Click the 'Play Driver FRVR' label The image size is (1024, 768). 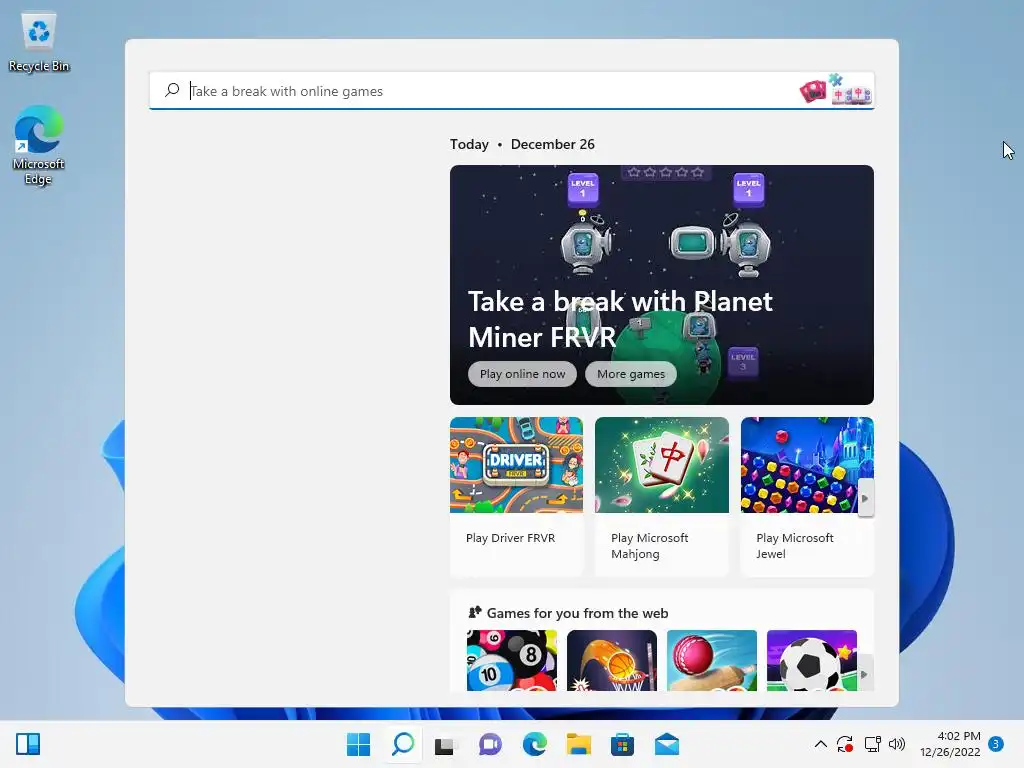[x=511, y=538]
